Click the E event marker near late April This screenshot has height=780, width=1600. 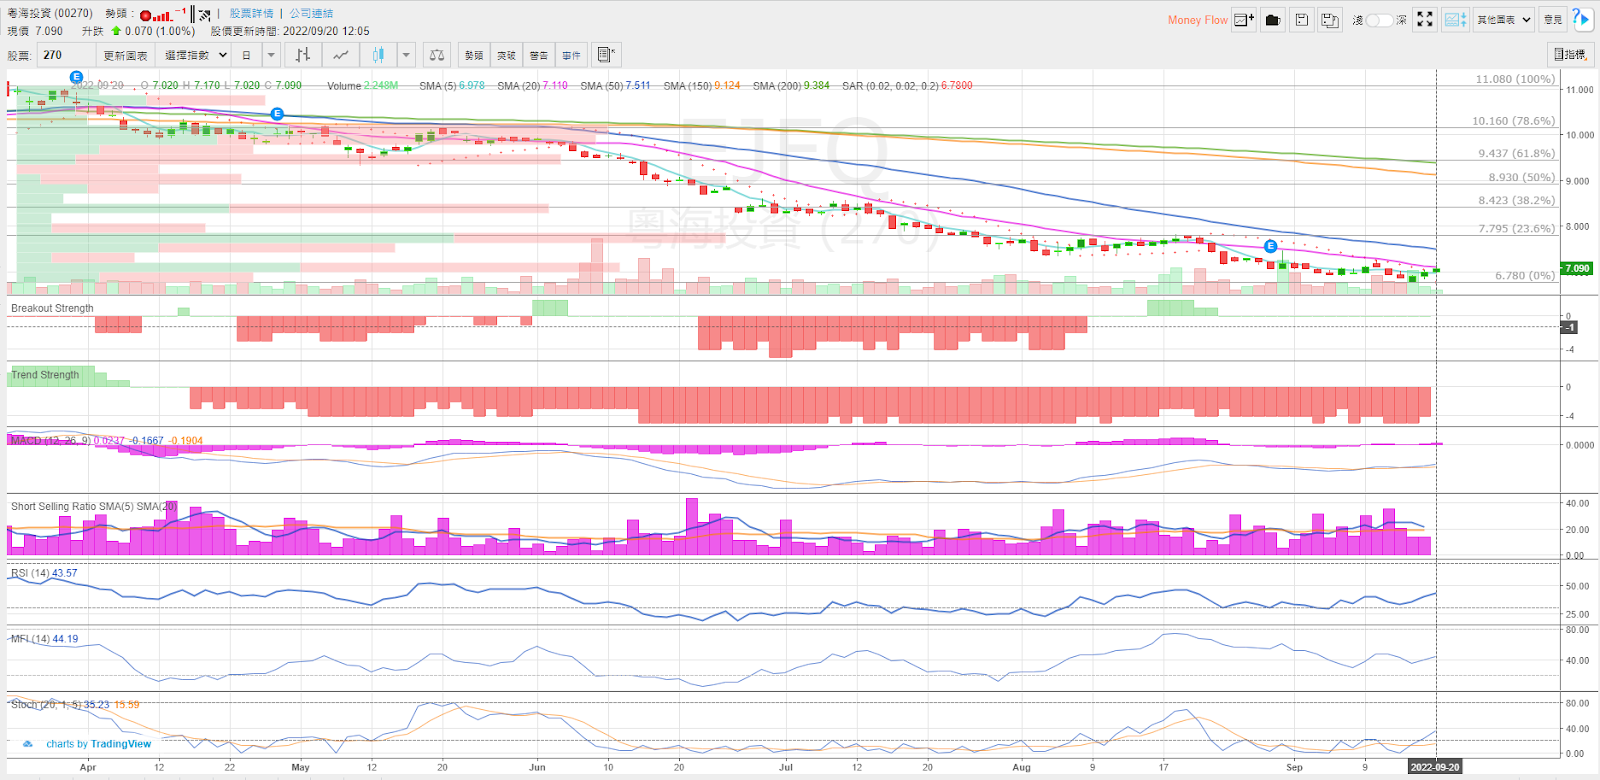click(x=277, y=114)
